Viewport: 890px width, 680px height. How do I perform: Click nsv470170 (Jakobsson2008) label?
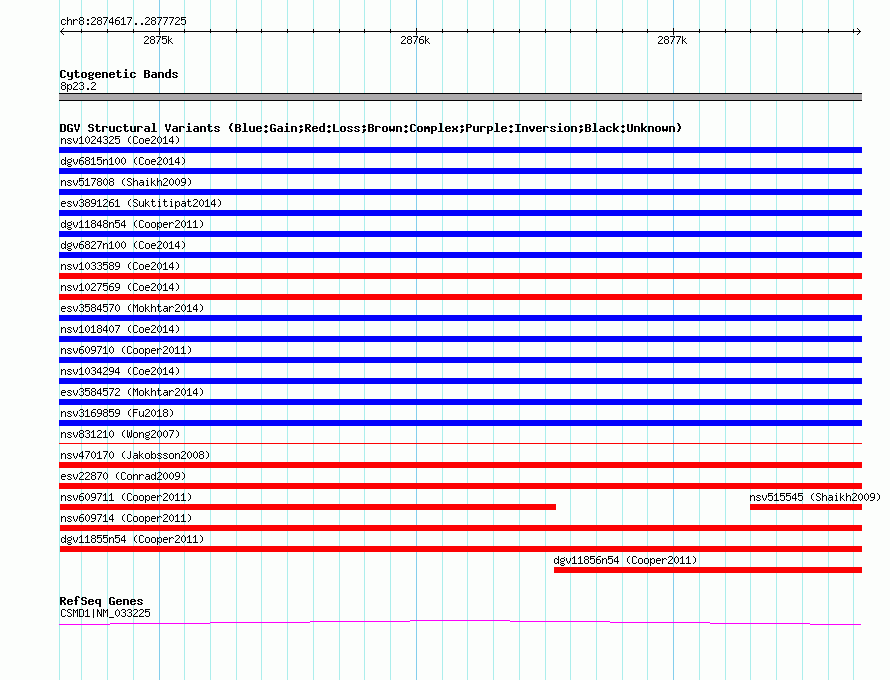135,455
